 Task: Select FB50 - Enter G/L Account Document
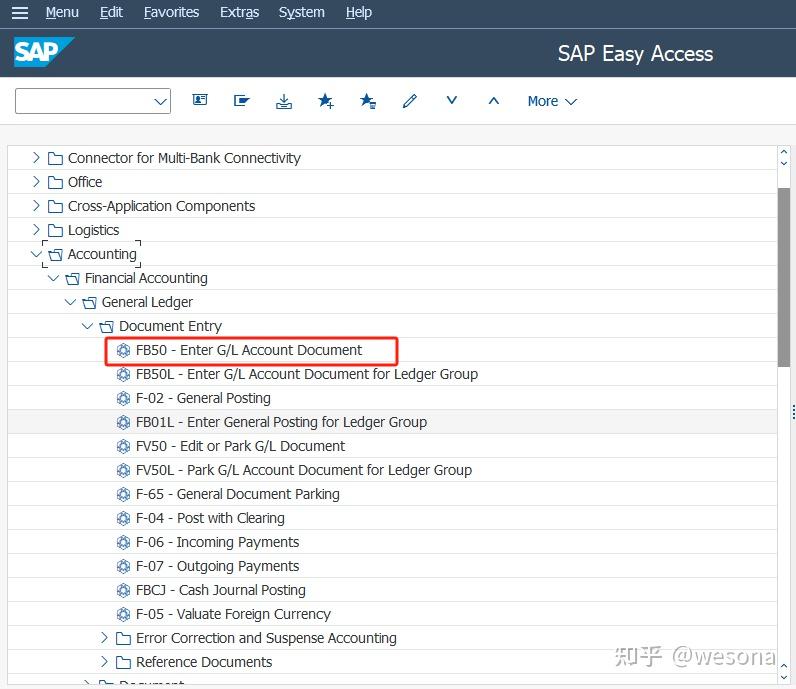click(x=249, y=350)
